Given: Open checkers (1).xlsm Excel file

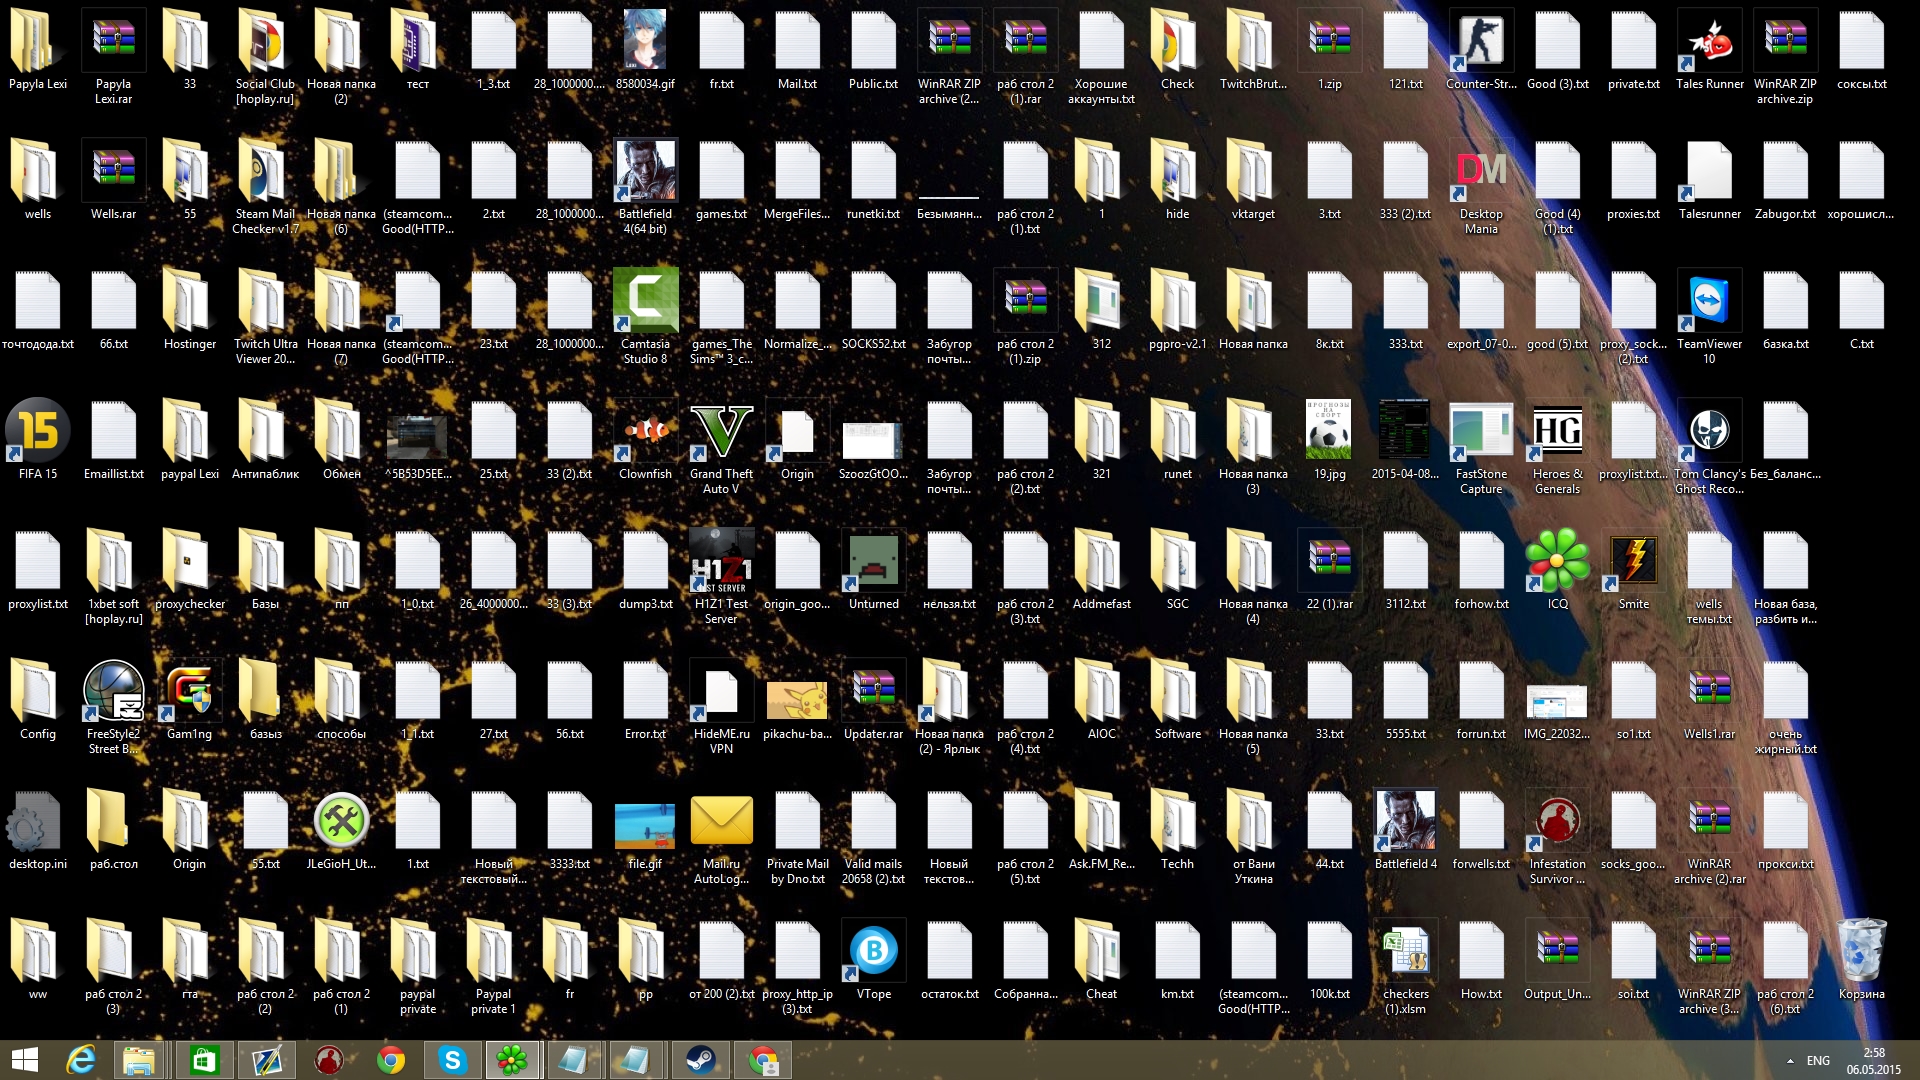Looking at the screenshot, I should [x=1406, y=951].
